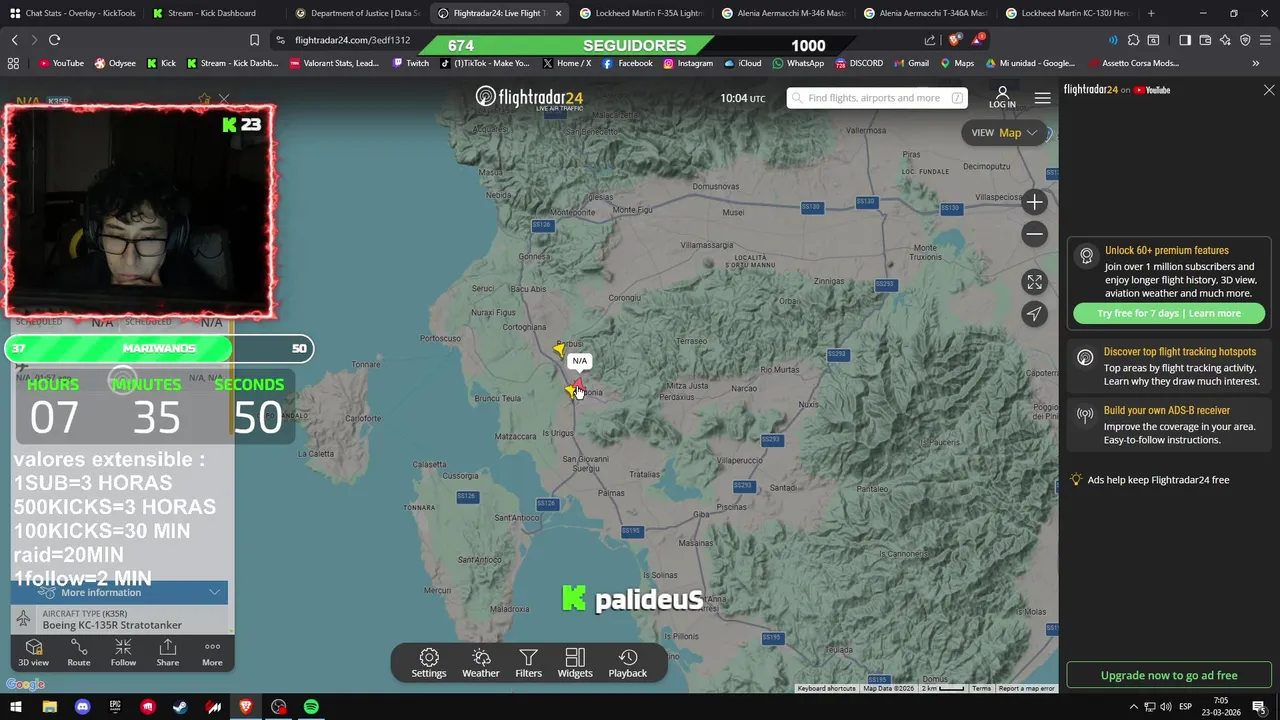Click the Flightradar24 logo
This screenshot has height=720, width=1280.
[x=529, y=98]
